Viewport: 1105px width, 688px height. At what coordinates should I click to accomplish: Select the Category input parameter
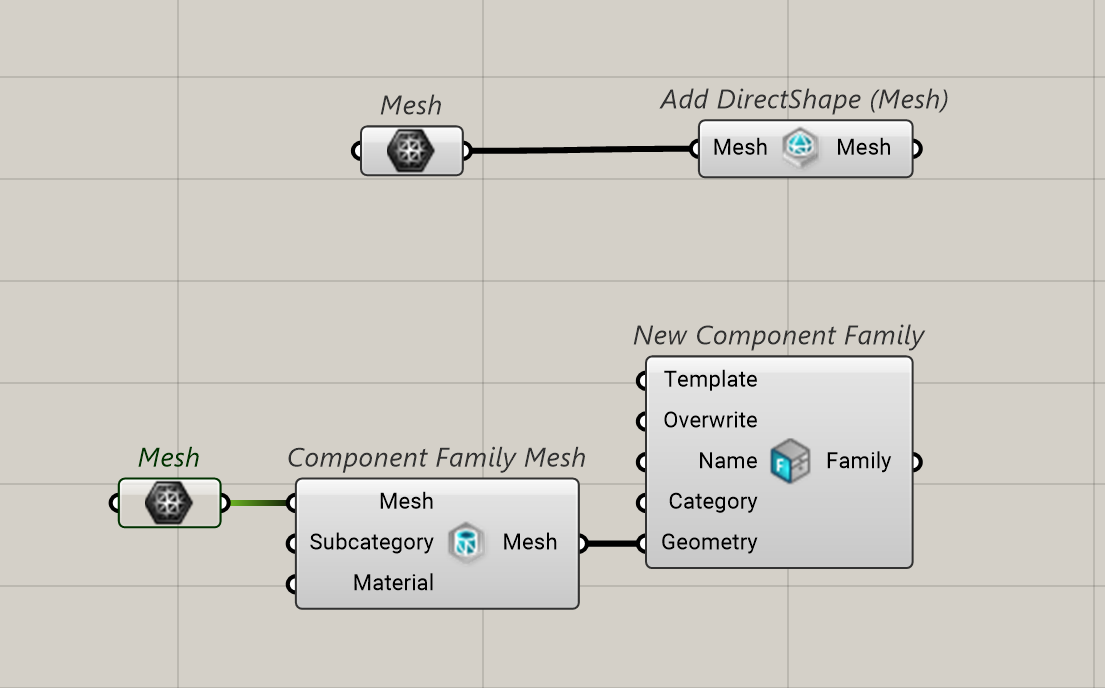712,501
